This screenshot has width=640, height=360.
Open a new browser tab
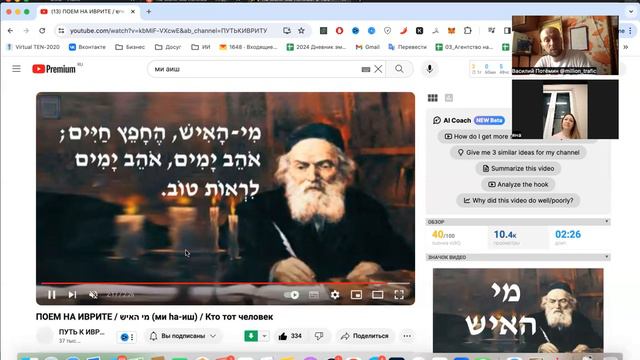149,12
